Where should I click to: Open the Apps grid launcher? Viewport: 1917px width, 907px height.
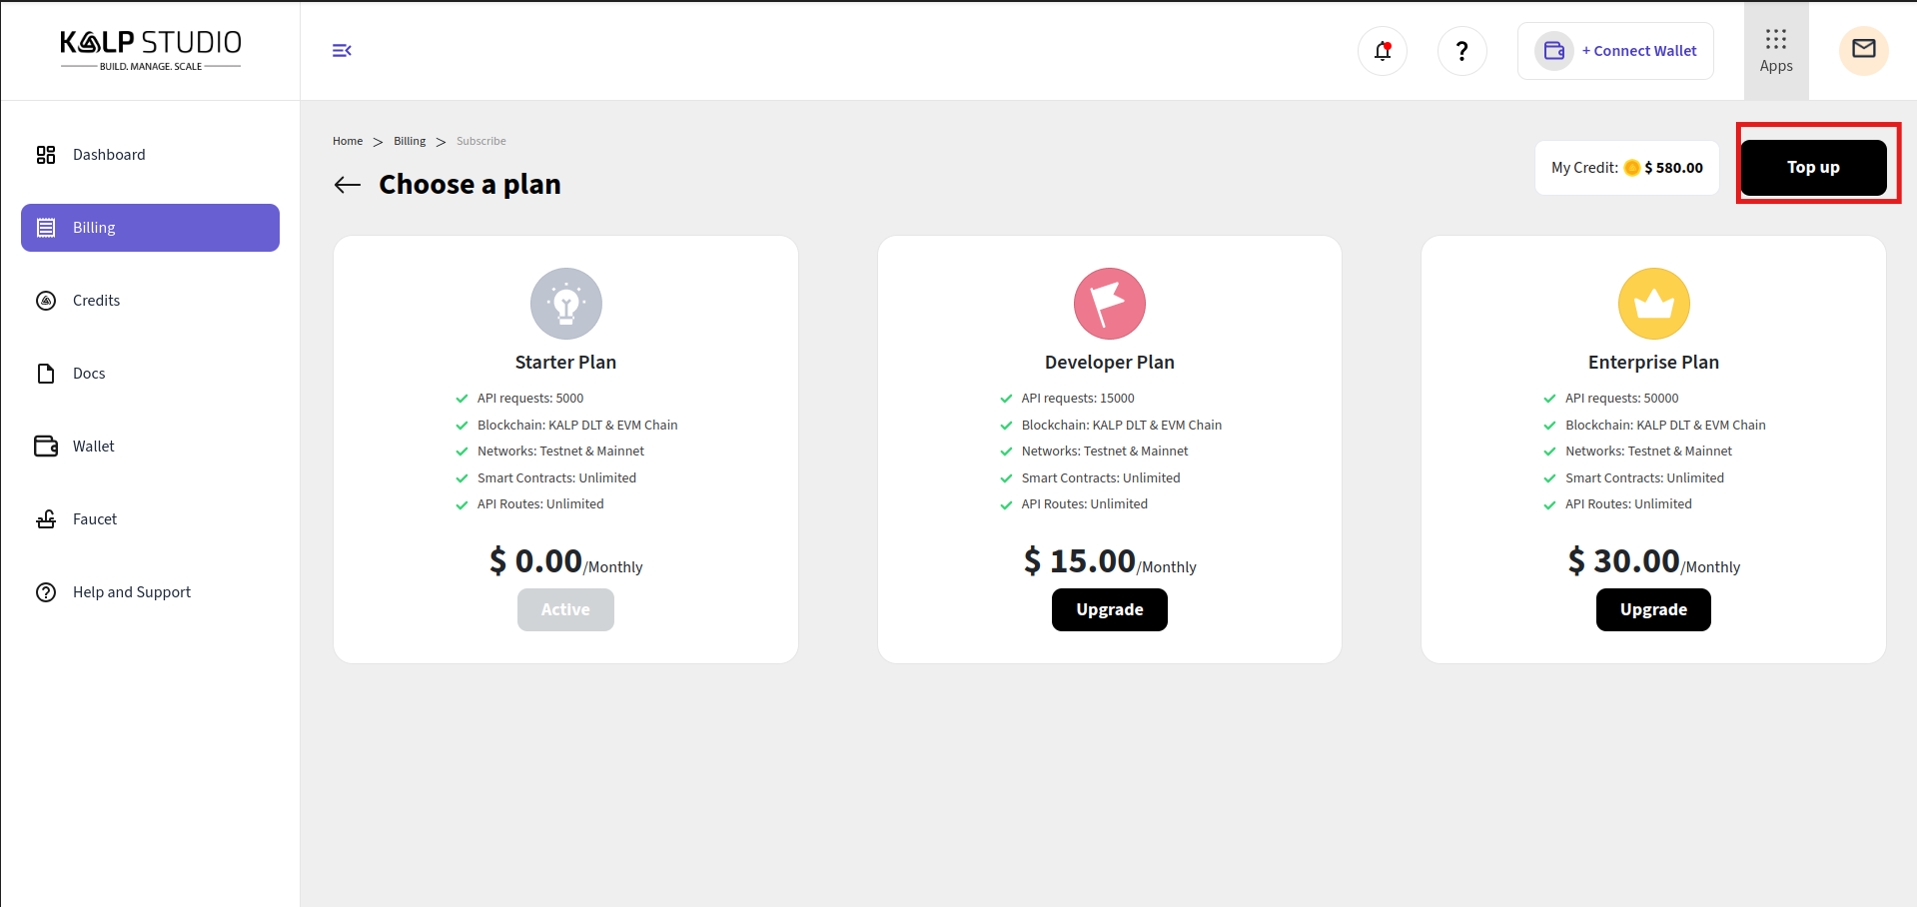coord(1775,50)
